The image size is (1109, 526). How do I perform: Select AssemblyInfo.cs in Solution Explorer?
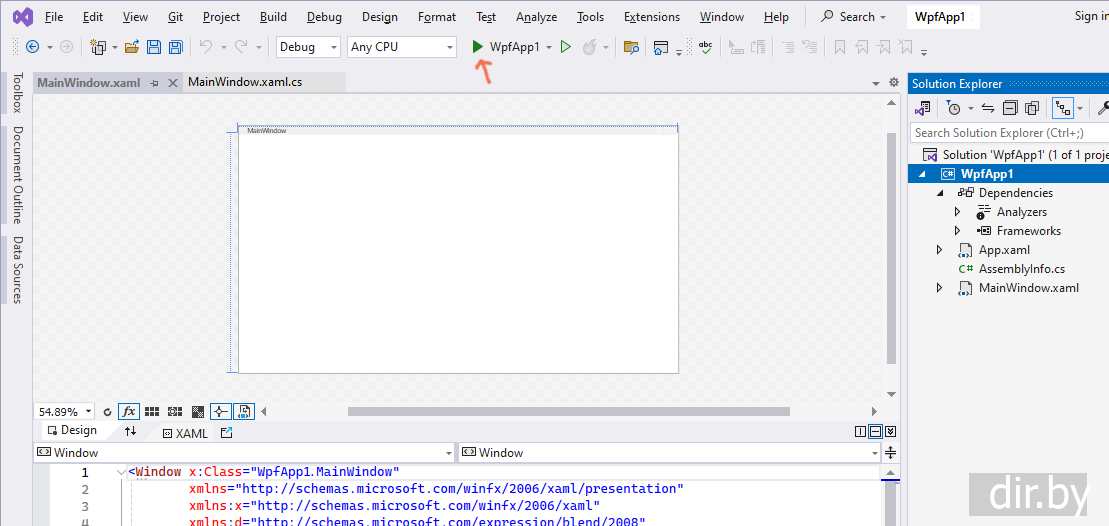tap(1021, 269)
